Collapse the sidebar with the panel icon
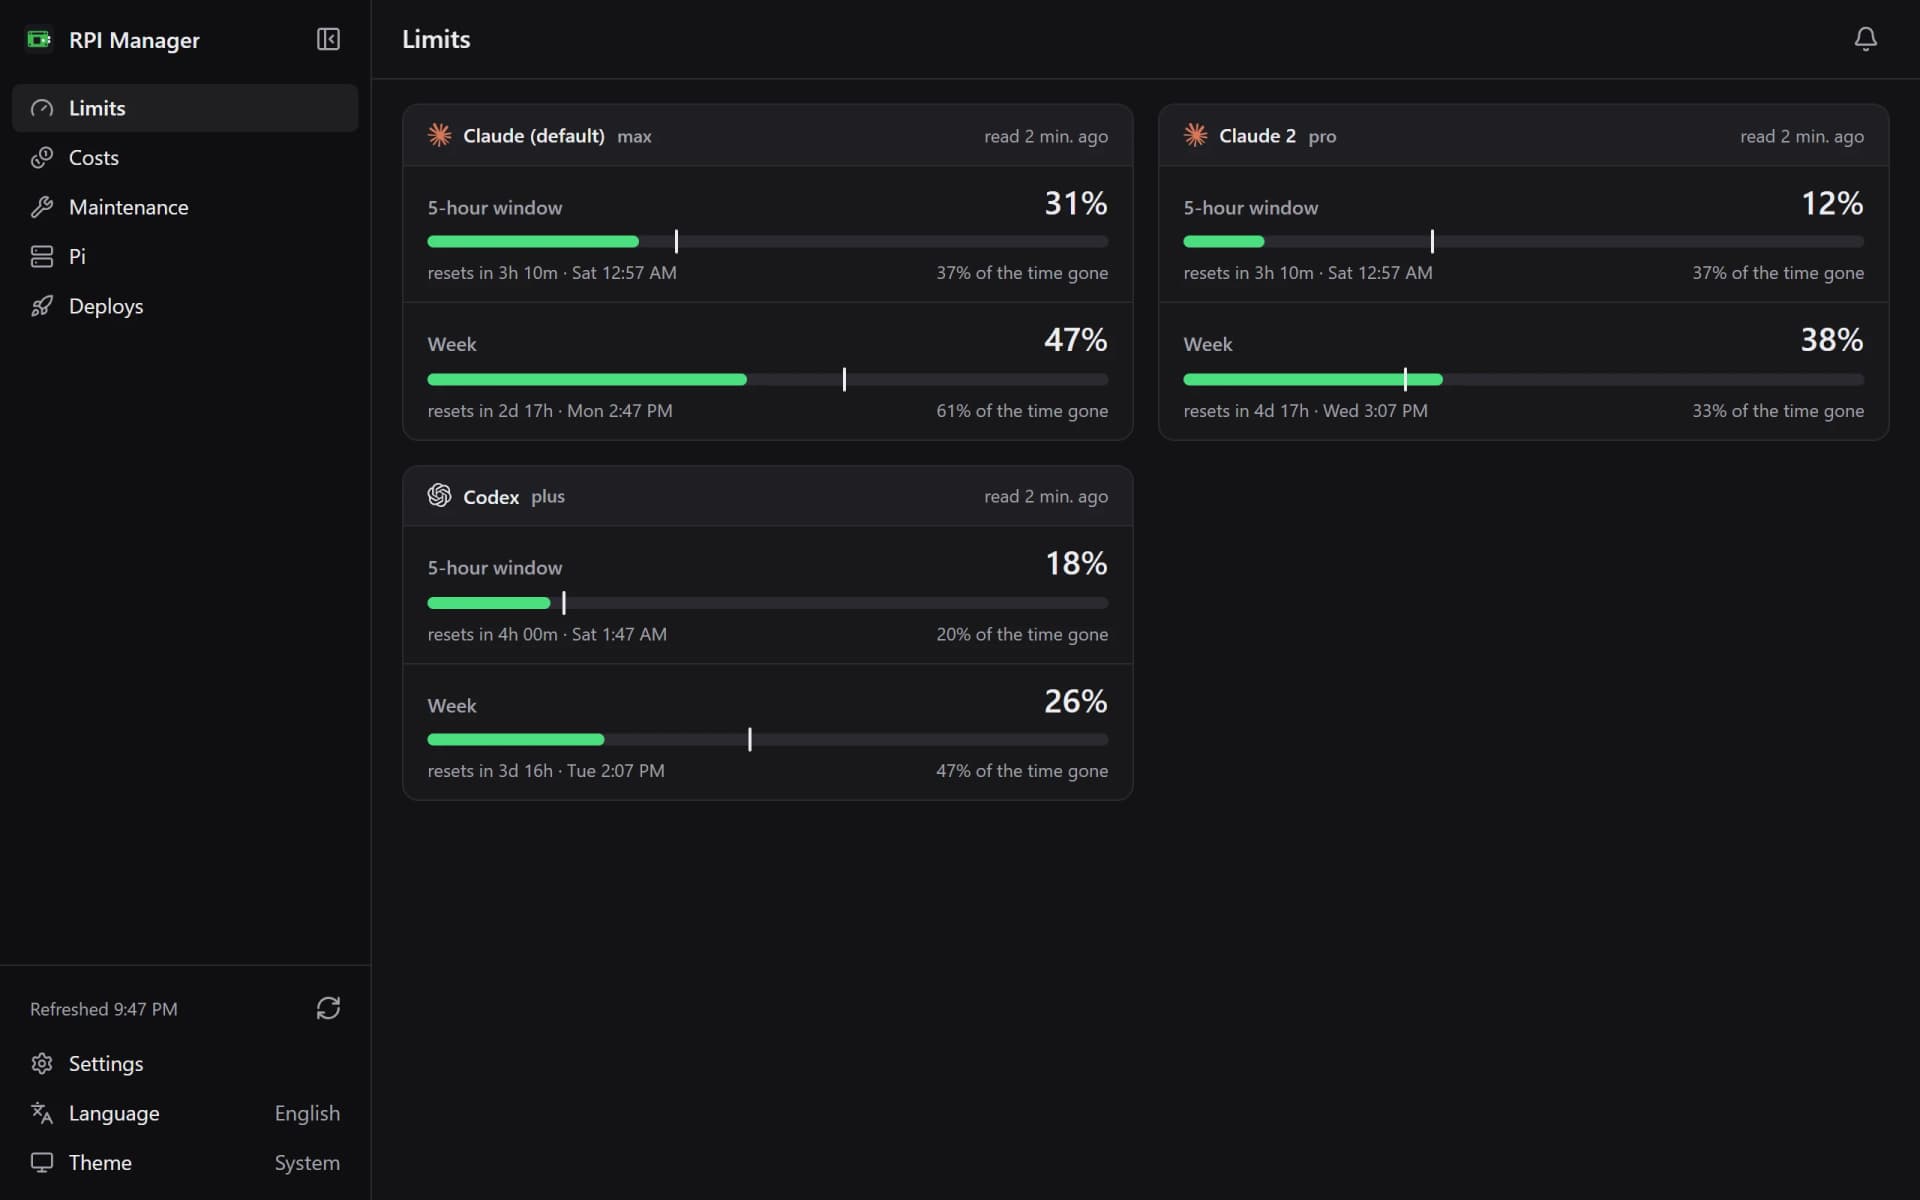This screenshot has width=1920, height=1200. (328, 39)
